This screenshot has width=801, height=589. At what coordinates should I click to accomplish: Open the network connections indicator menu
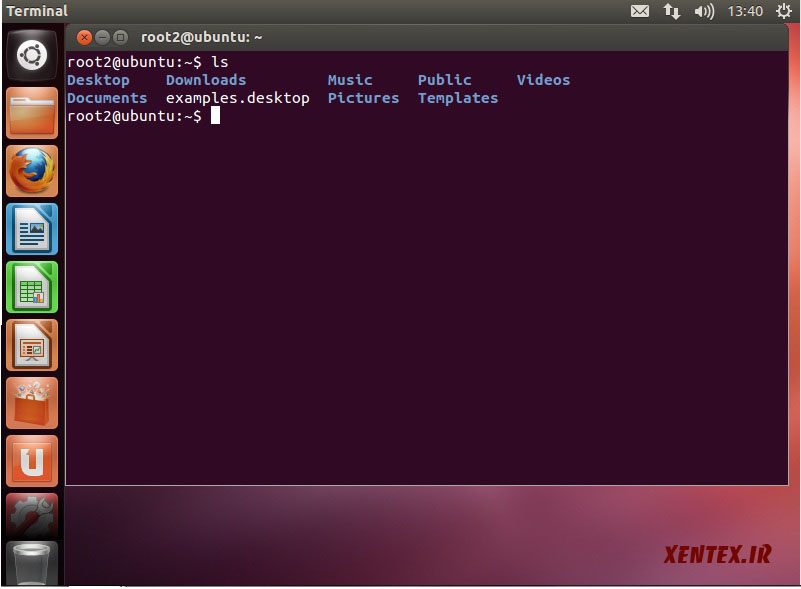point(672,12)
